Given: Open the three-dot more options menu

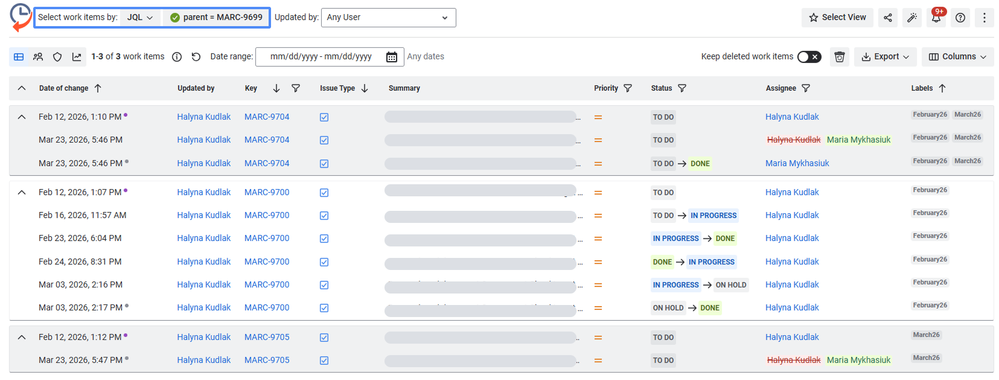Looking at the screenshot, I should pos(984,18).
